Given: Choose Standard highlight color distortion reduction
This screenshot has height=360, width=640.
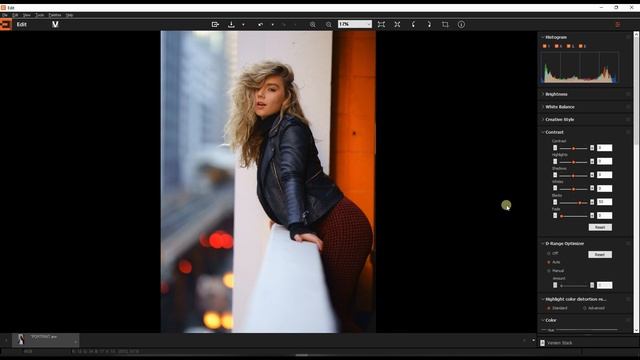Looking at the screenshot, I should coord(549,308).
